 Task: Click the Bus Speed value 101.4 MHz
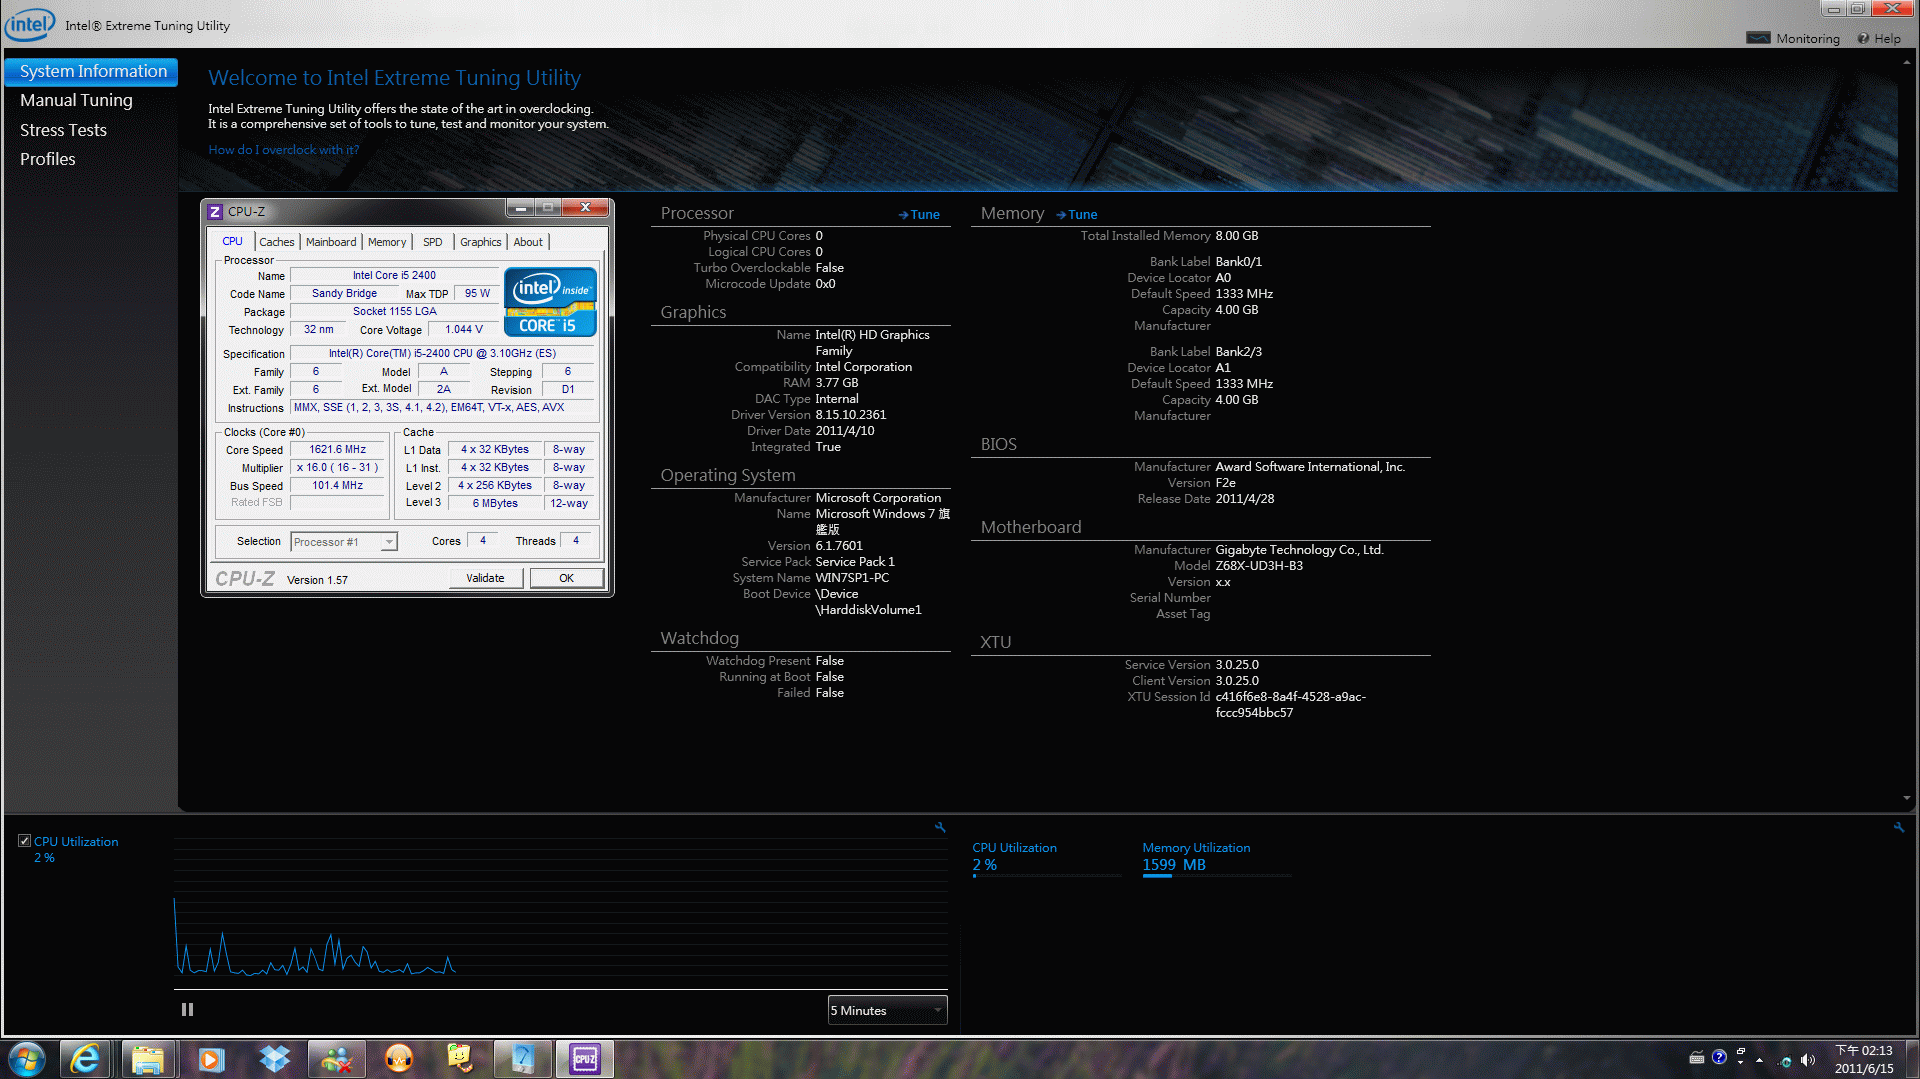coord(338,486)
